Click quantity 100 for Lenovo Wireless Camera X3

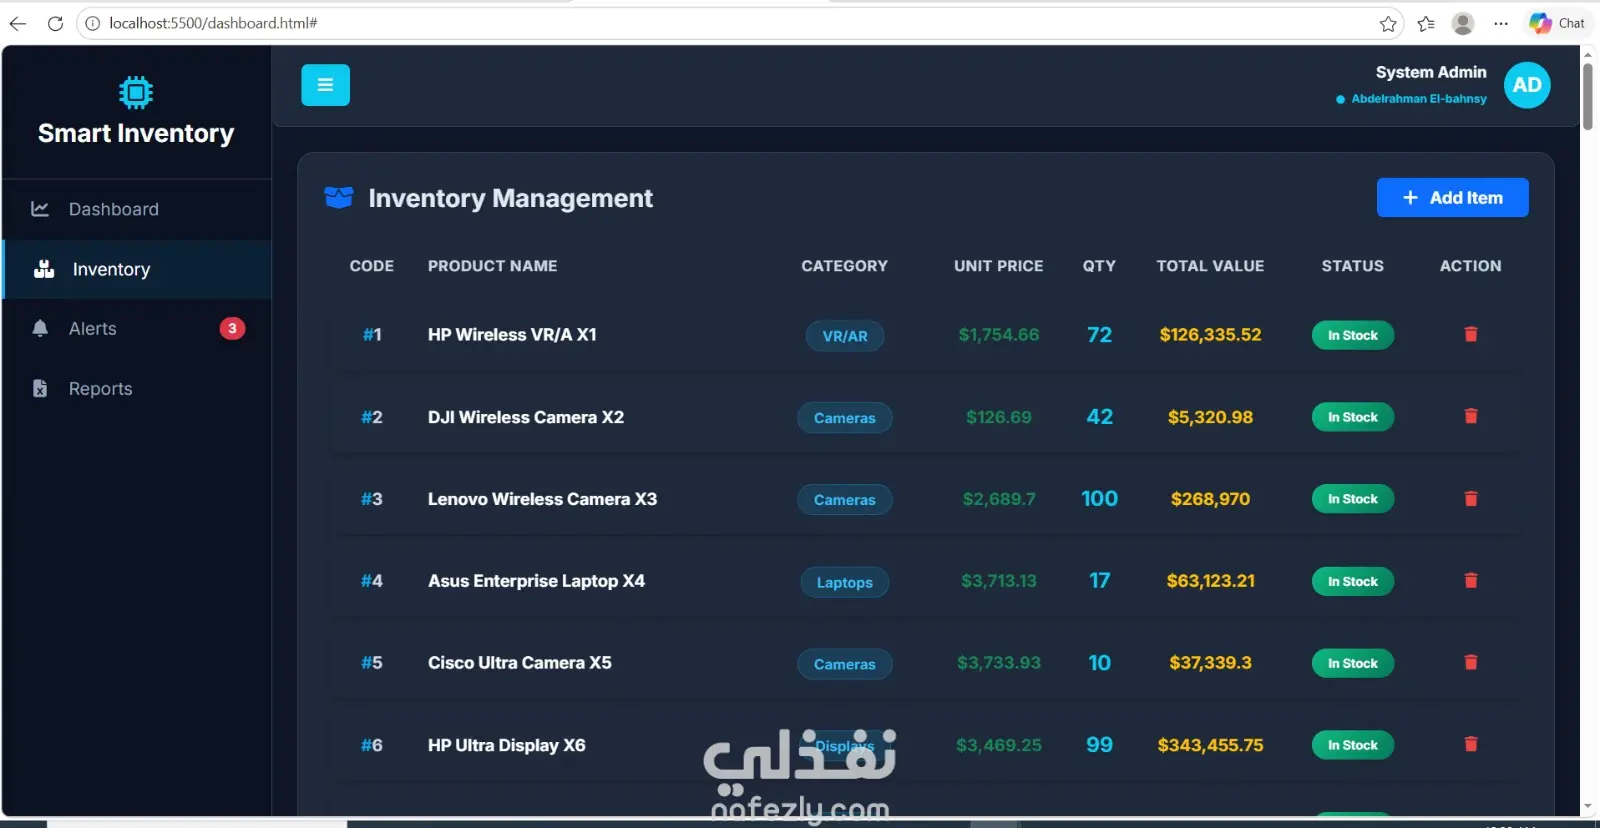(1099, 498)
